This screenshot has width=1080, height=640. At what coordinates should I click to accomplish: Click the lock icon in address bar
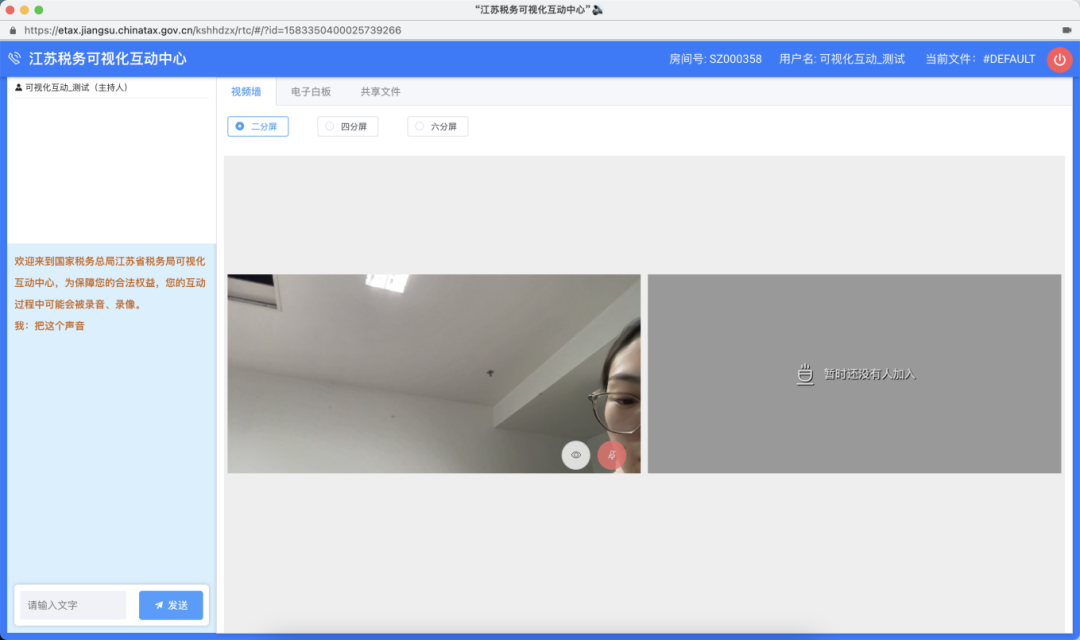tap(12, 30)
